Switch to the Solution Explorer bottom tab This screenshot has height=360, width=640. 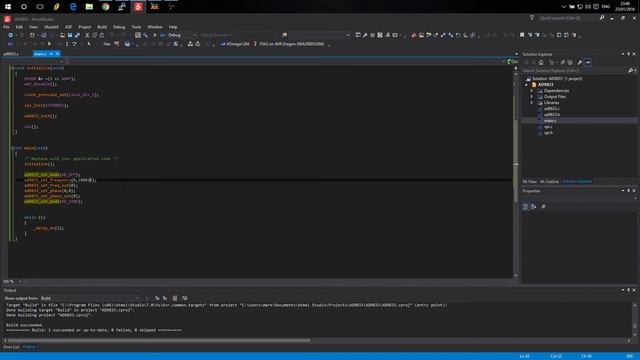pyautogui.click(x=577, y=182)
